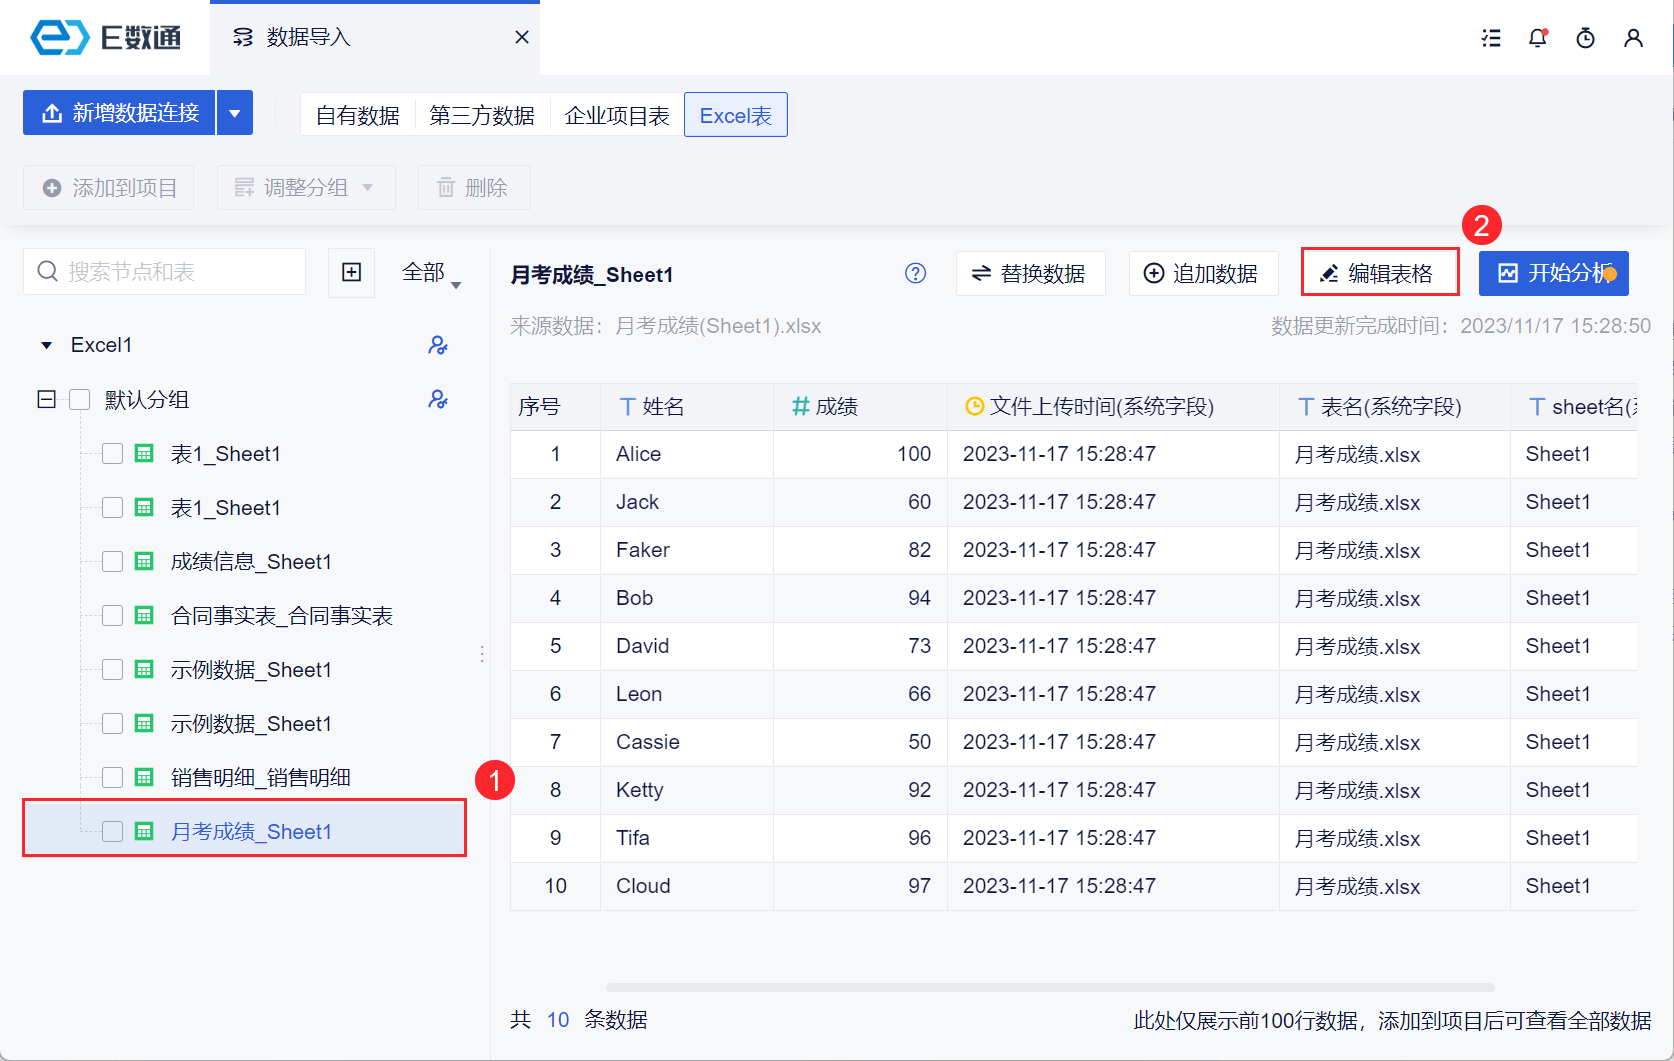This screenshot has height=1061, width=1674.
Task: Collapse the 默认分组 group
Action: [x=46, y=400]
